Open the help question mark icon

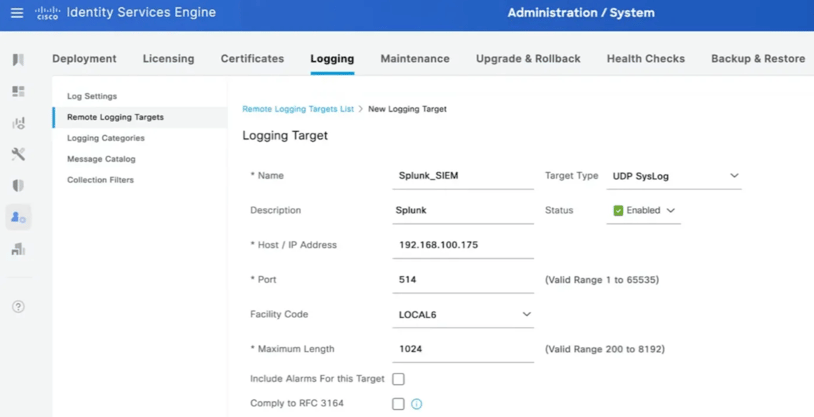(18, 306)
